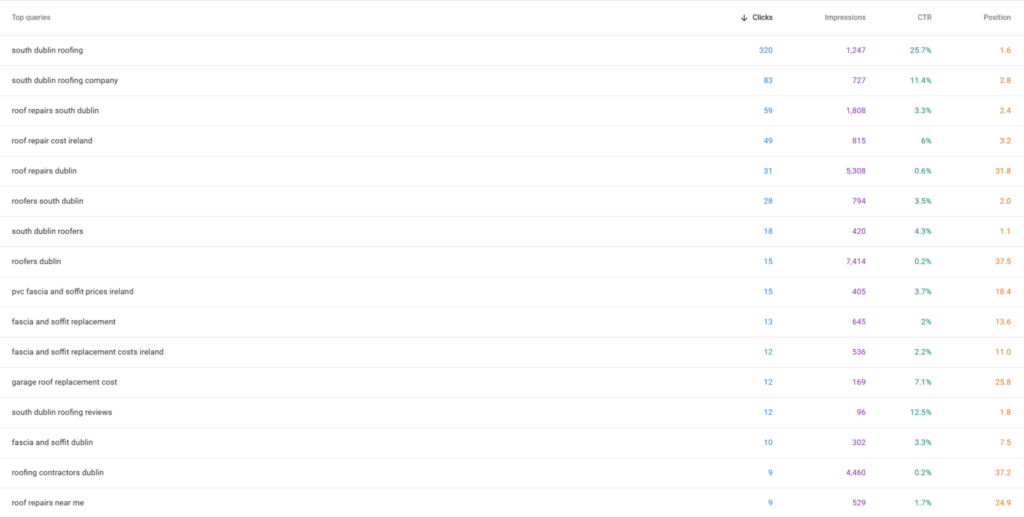Viewport: 1024px width, 517px height.
Task: Click the Top queries header label
Action: point(31,18)
